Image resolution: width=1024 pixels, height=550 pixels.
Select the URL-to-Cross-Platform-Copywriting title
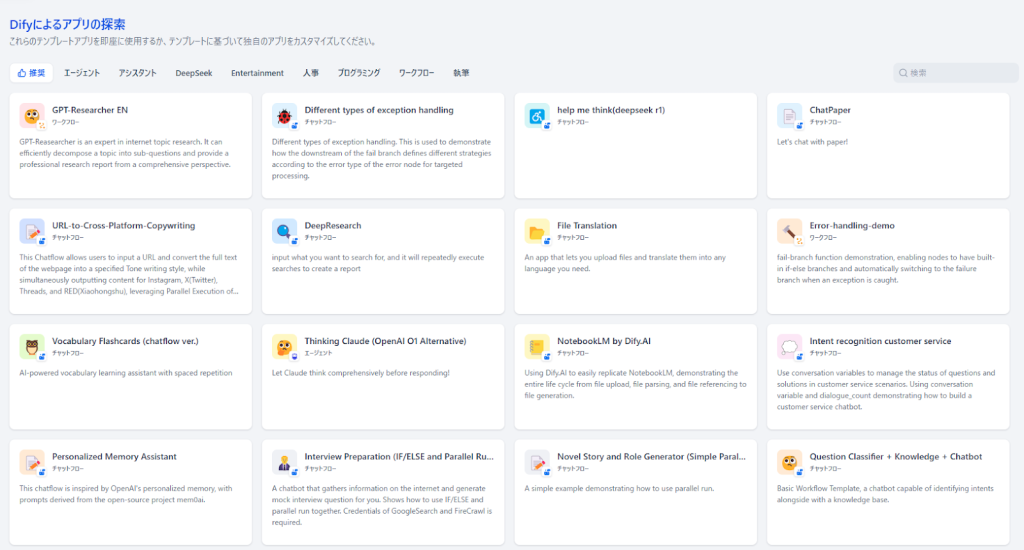123,225
